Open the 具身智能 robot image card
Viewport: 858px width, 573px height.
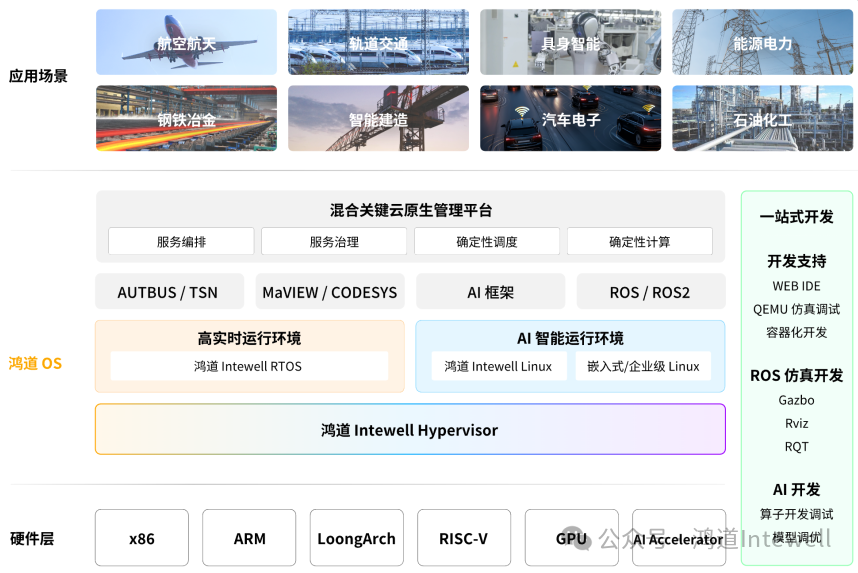(x=571, y=42)
